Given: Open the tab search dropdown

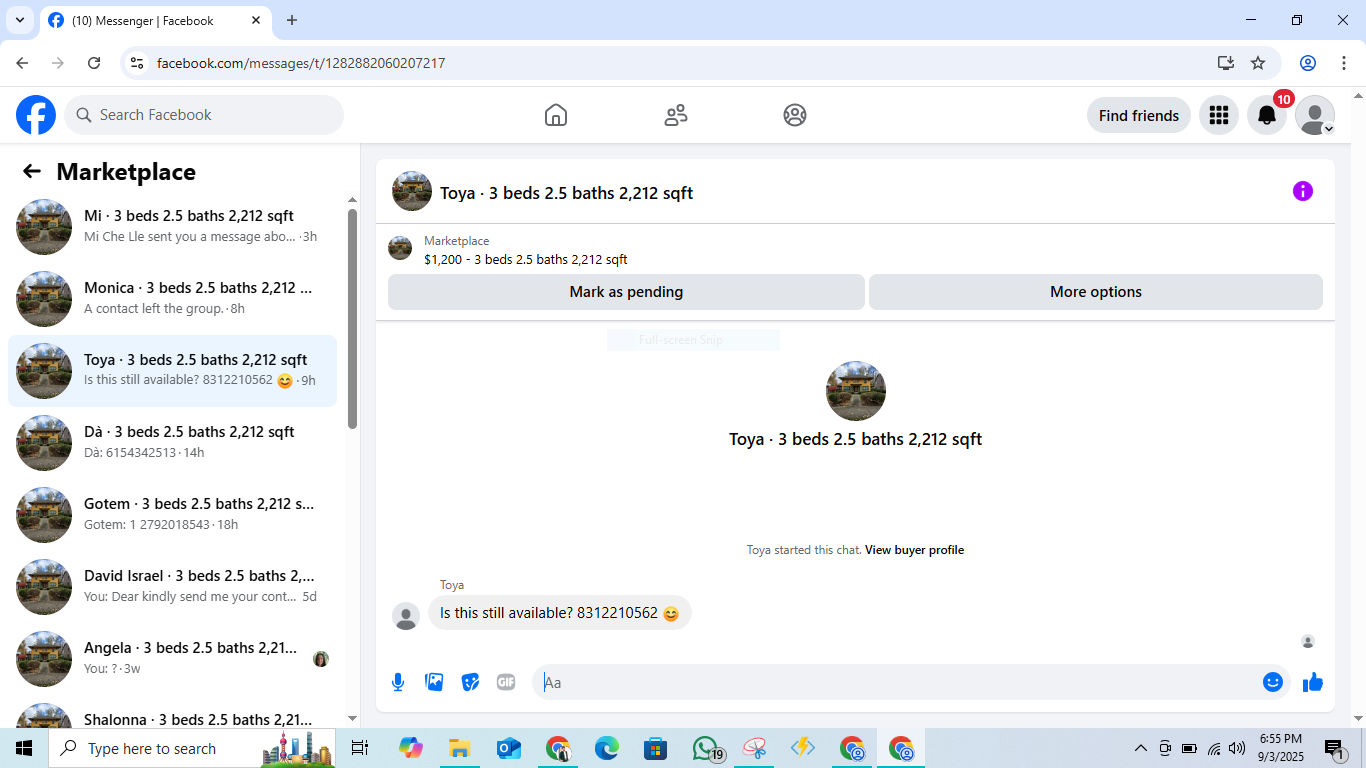Looking at the screenshot, I should (x=19, y=20).
